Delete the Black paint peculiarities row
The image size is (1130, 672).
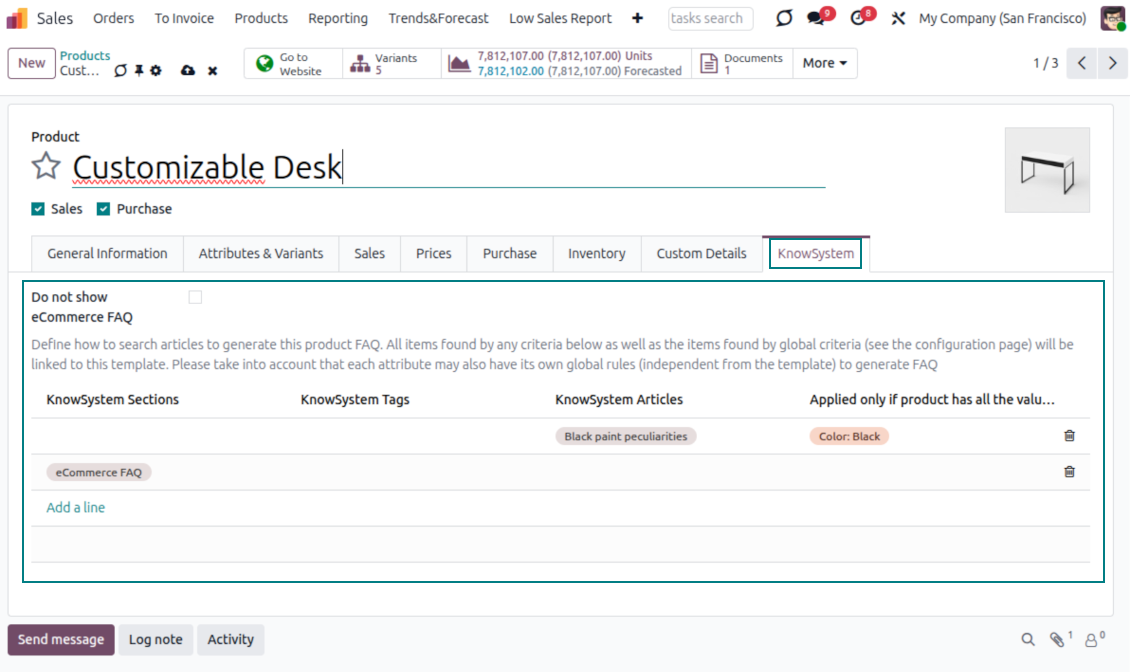(1069, 436)
